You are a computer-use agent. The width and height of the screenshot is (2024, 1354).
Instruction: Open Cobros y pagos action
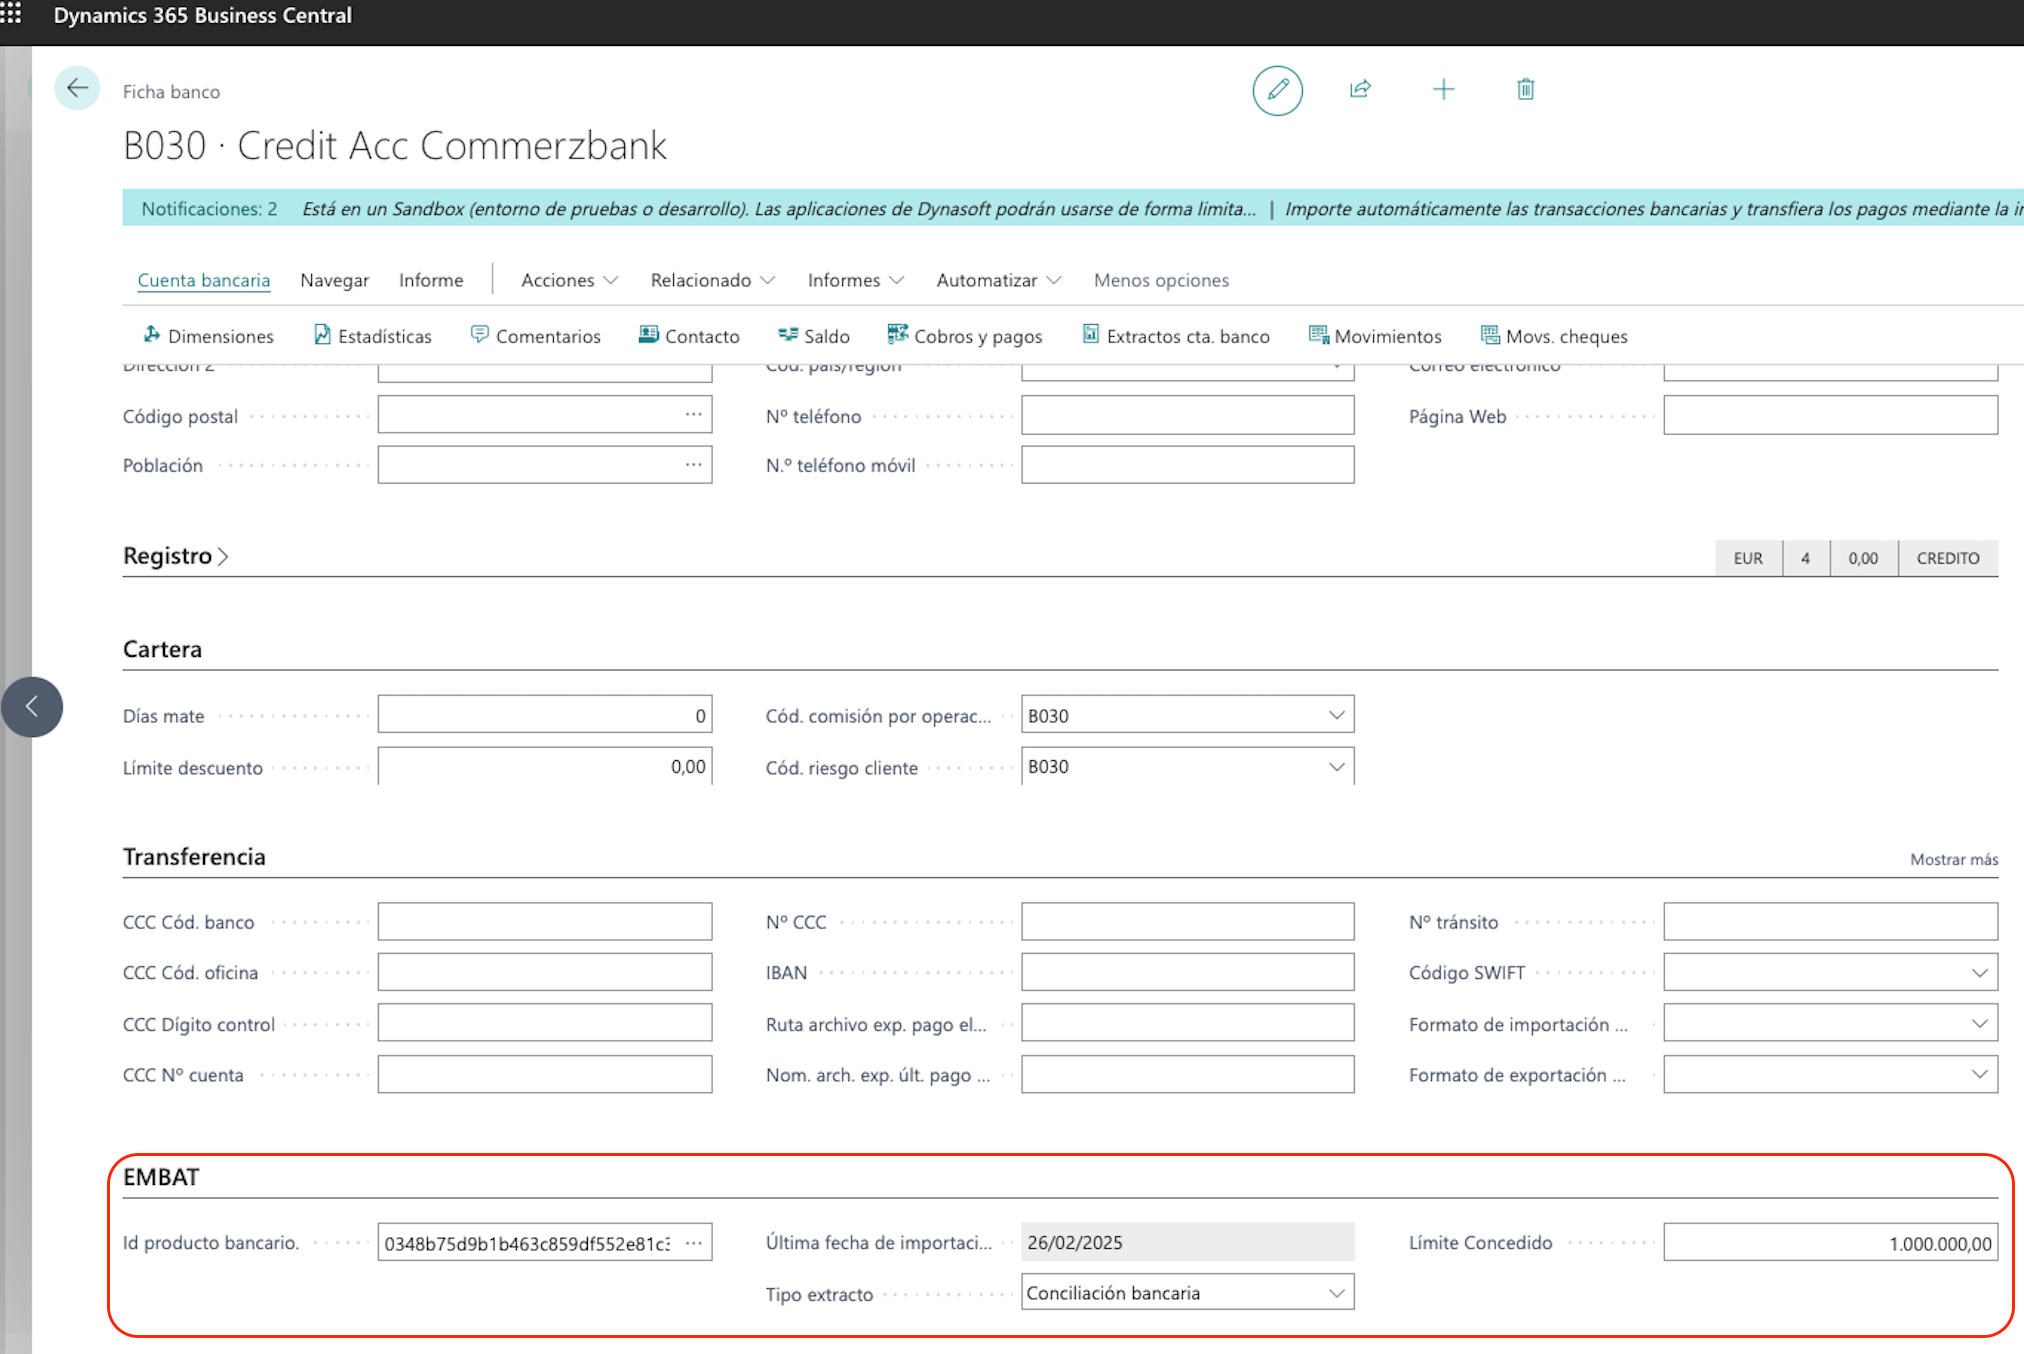coord(965,336)
